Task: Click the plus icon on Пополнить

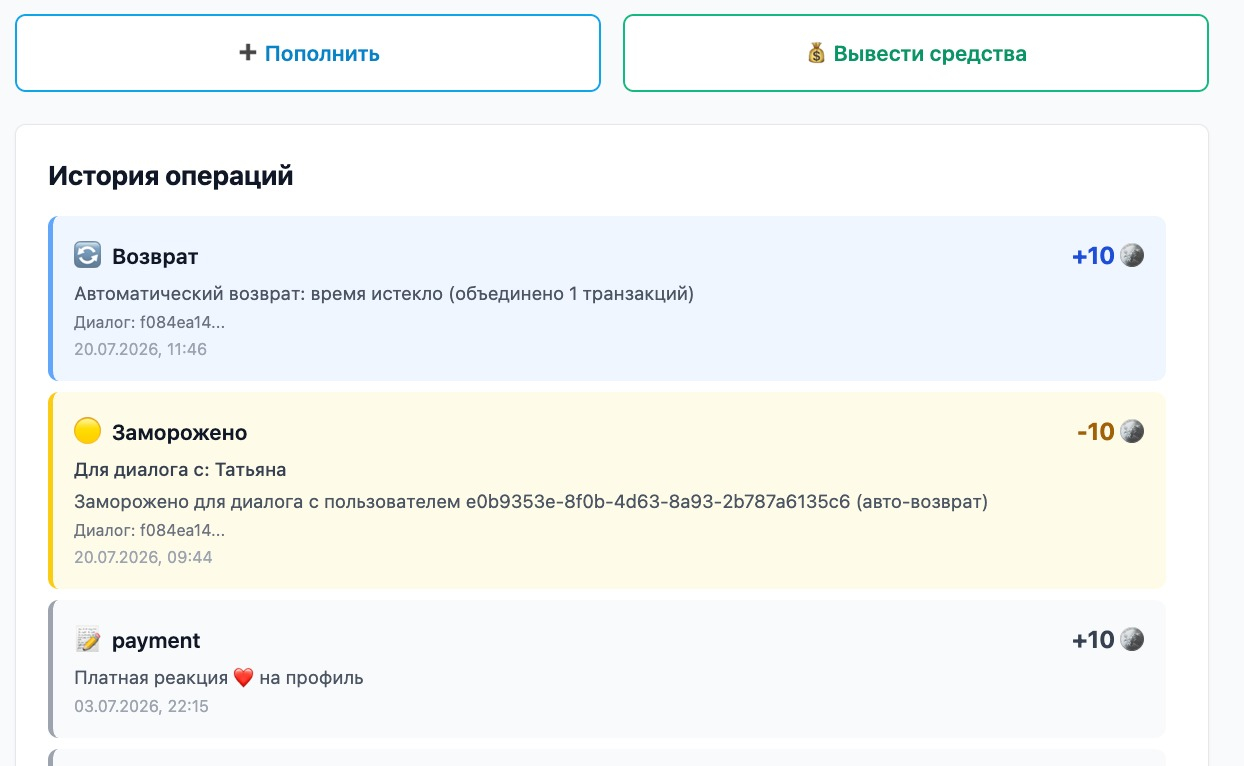Action: 248,53
